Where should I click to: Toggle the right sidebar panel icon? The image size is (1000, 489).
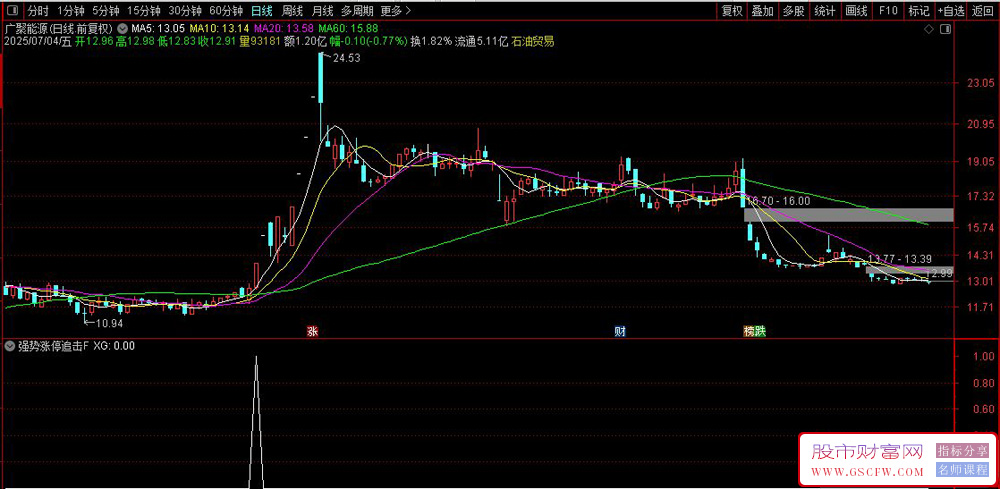(x=945, y=29)
